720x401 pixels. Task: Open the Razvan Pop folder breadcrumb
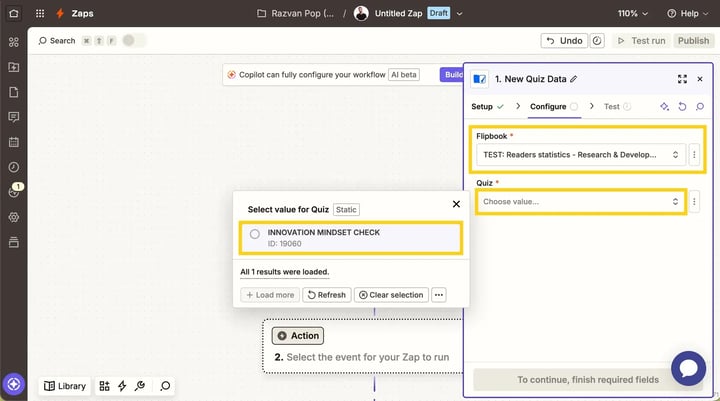point(296,13)
